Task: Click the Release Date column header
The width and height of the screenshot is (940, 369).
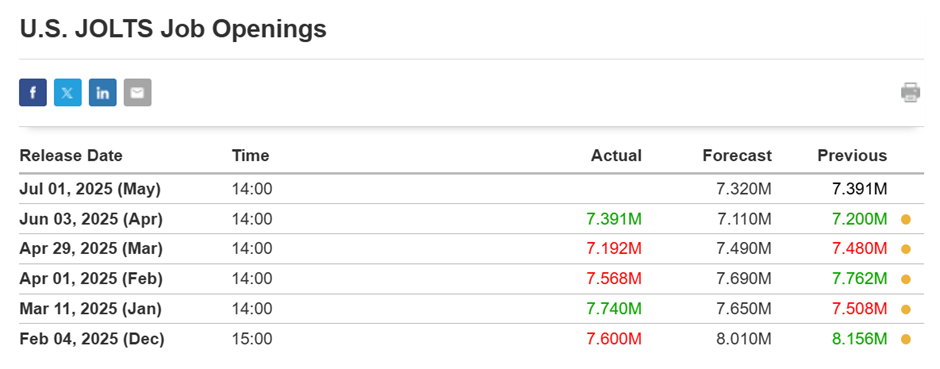Action: click(71, 156)
